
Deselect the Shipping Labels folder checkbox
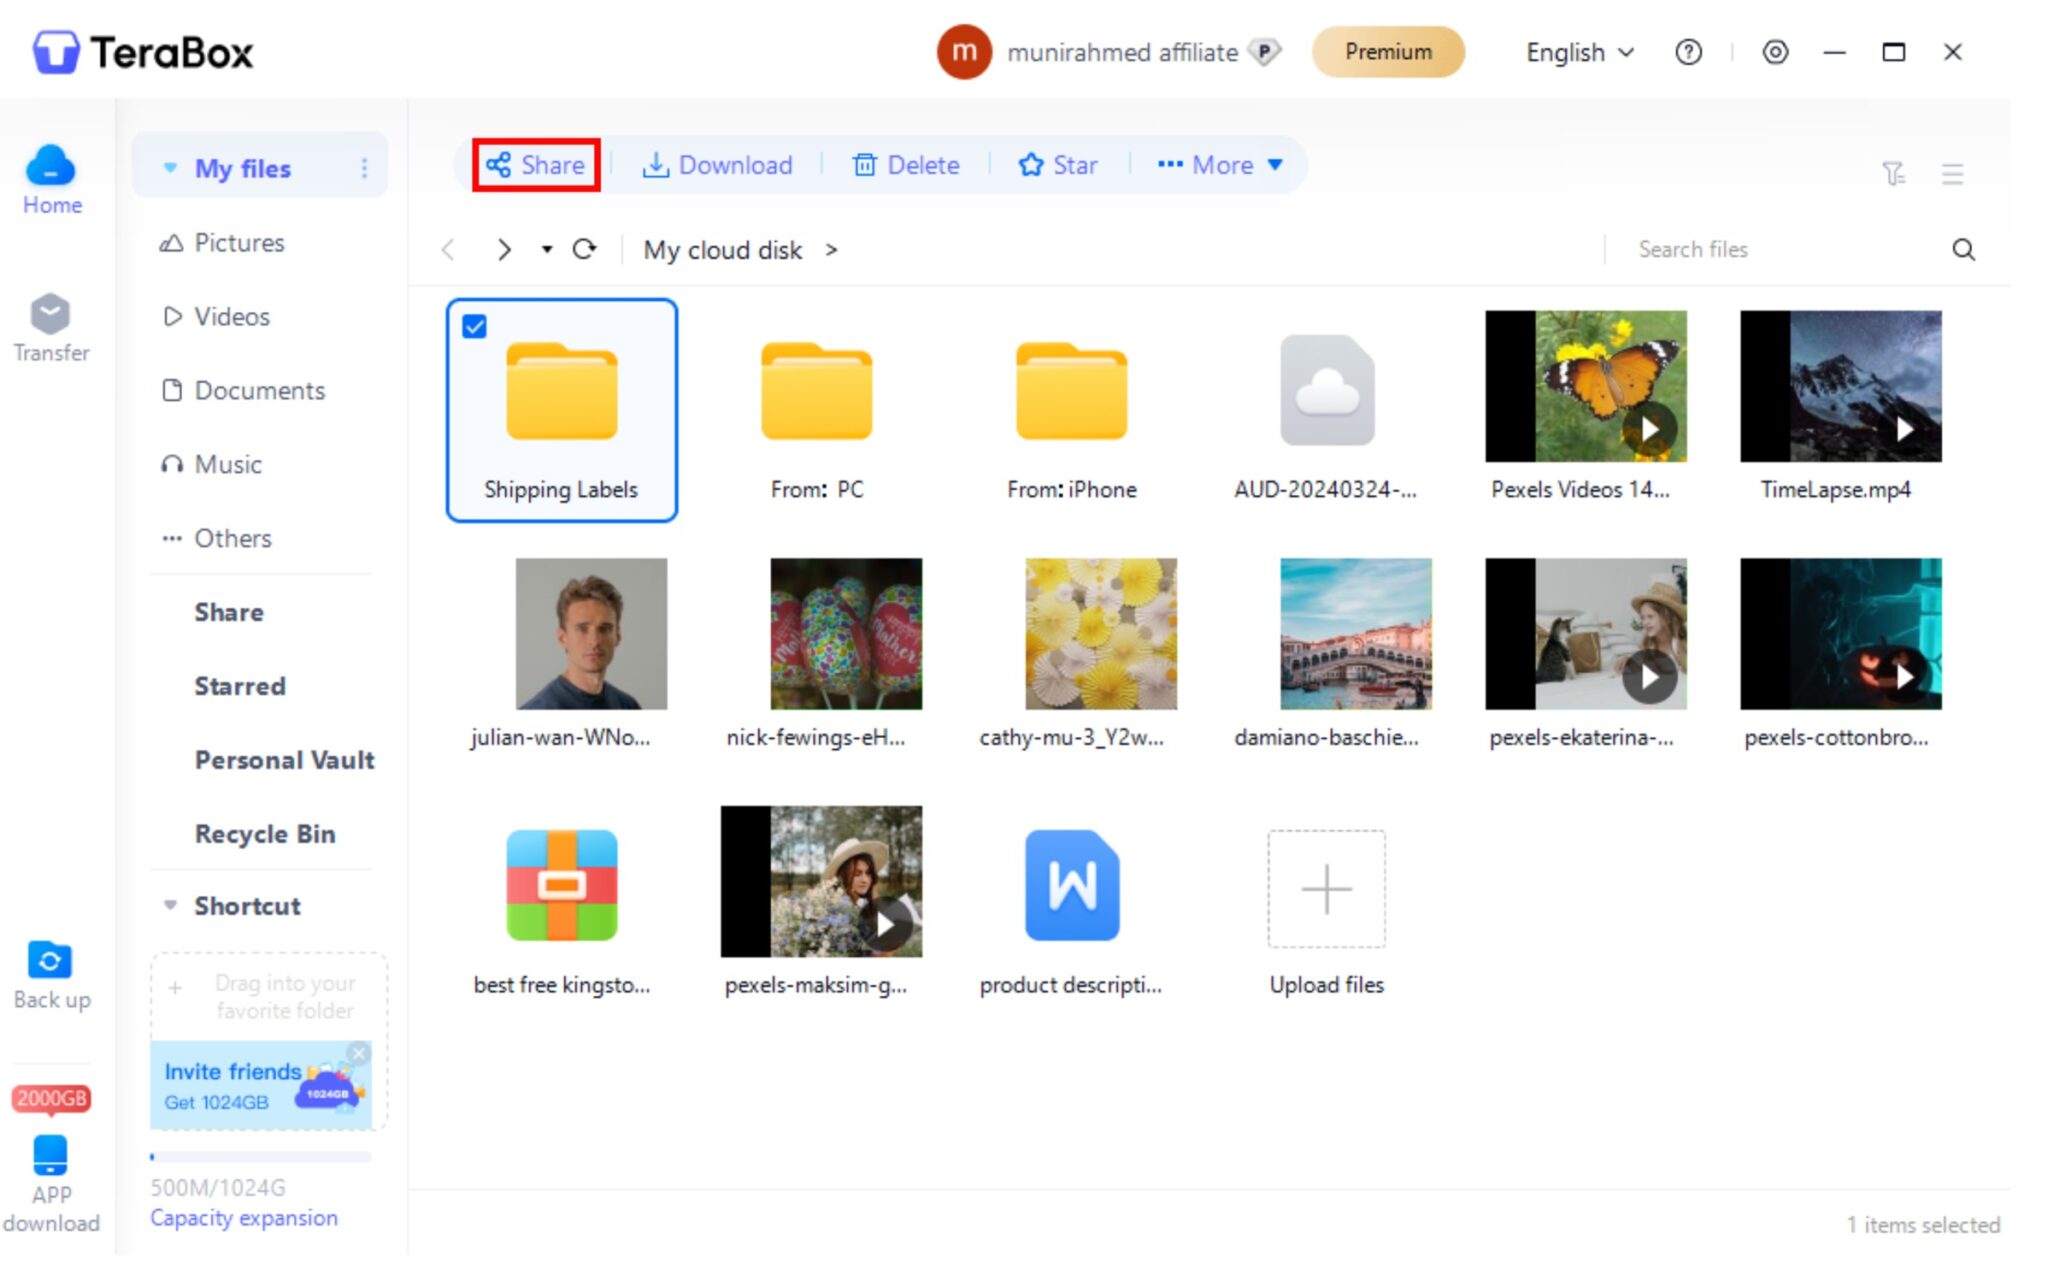[x=474, y=327]
